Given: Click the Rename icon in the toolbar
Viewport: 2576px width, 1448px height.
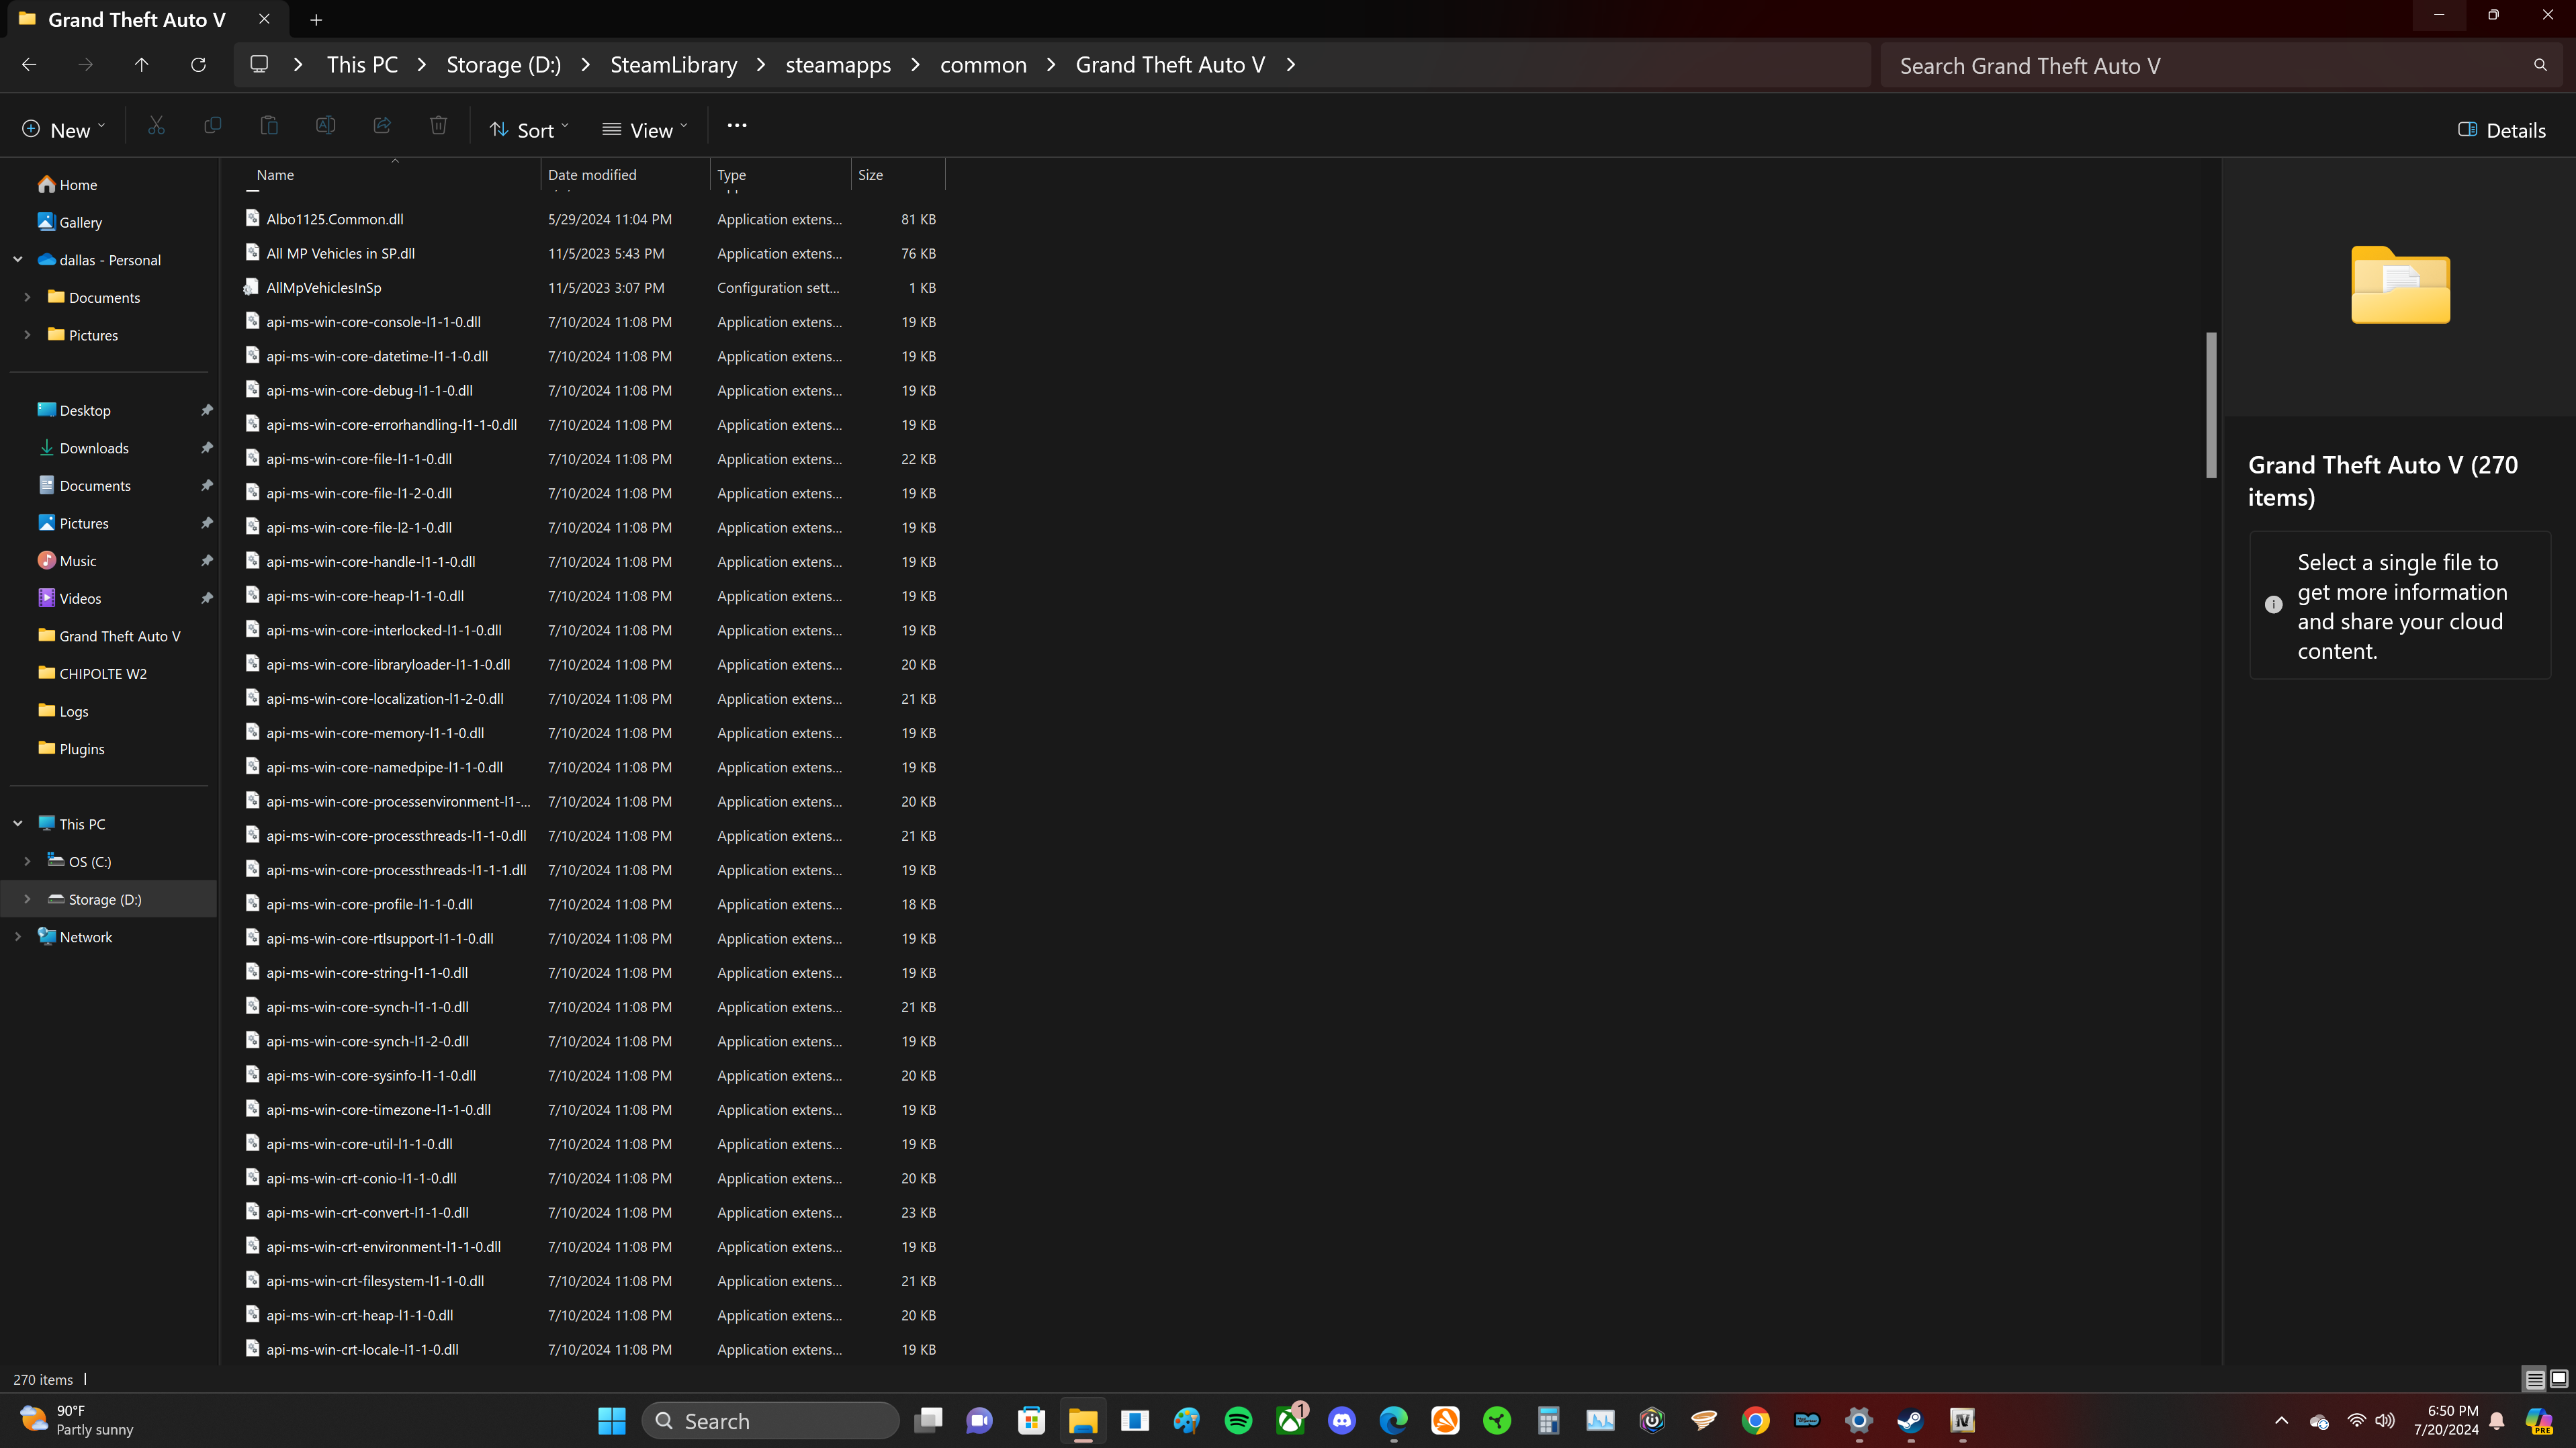Looking at the screenshot, I should (325, 126).
